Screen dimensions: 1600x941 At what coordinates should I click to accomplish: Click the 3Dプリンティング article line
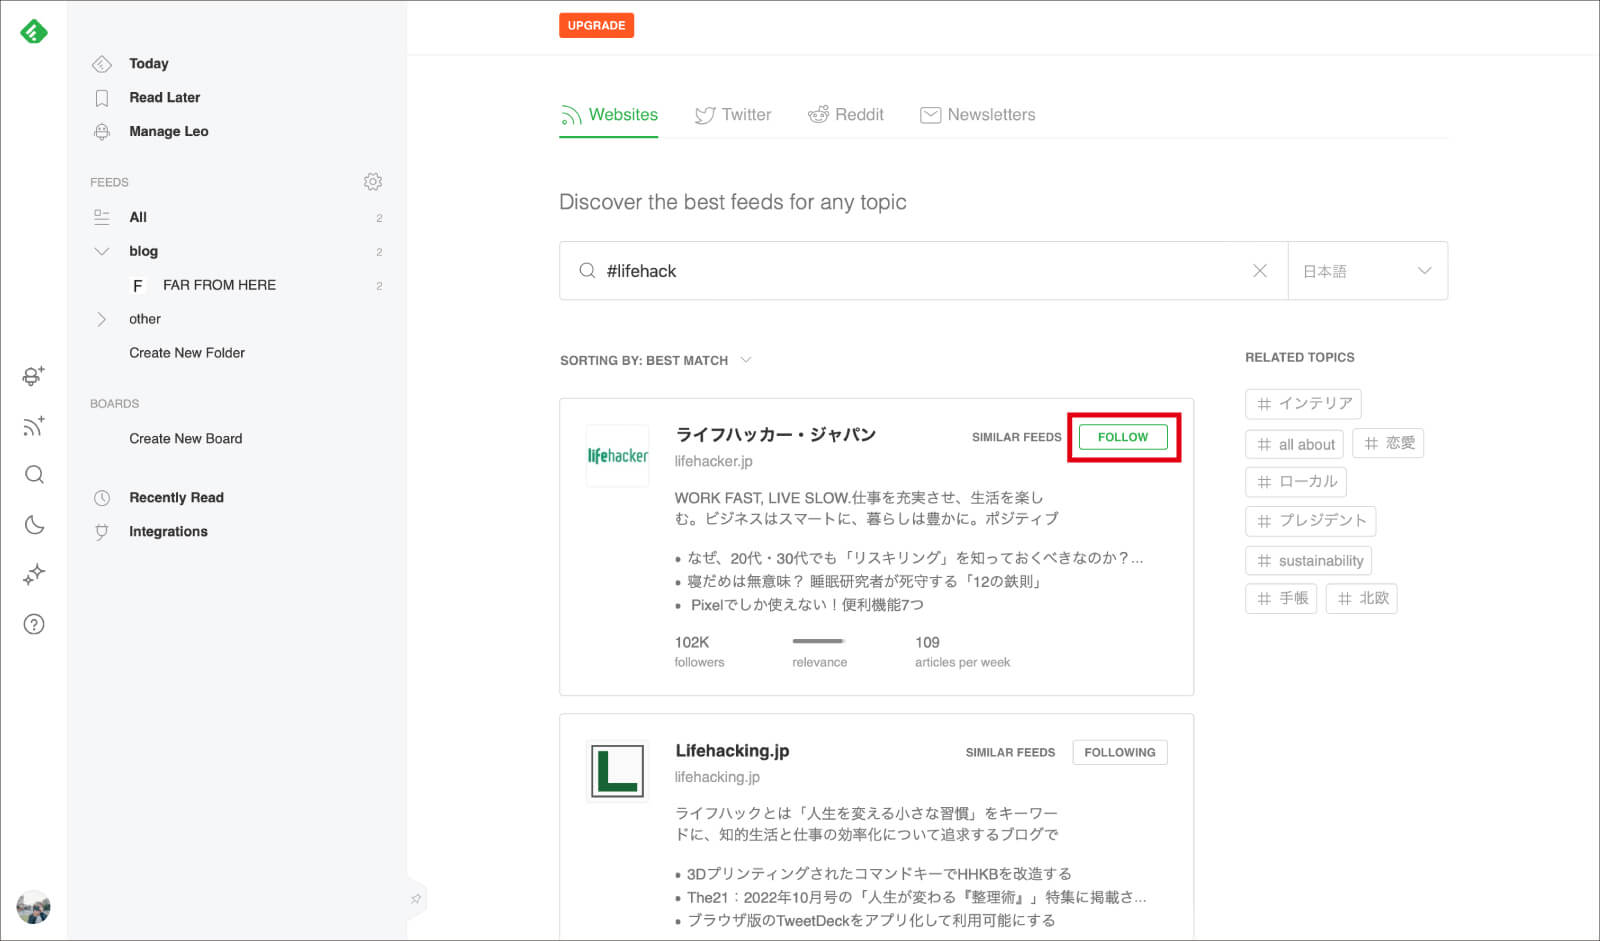(x=879, y=874)
